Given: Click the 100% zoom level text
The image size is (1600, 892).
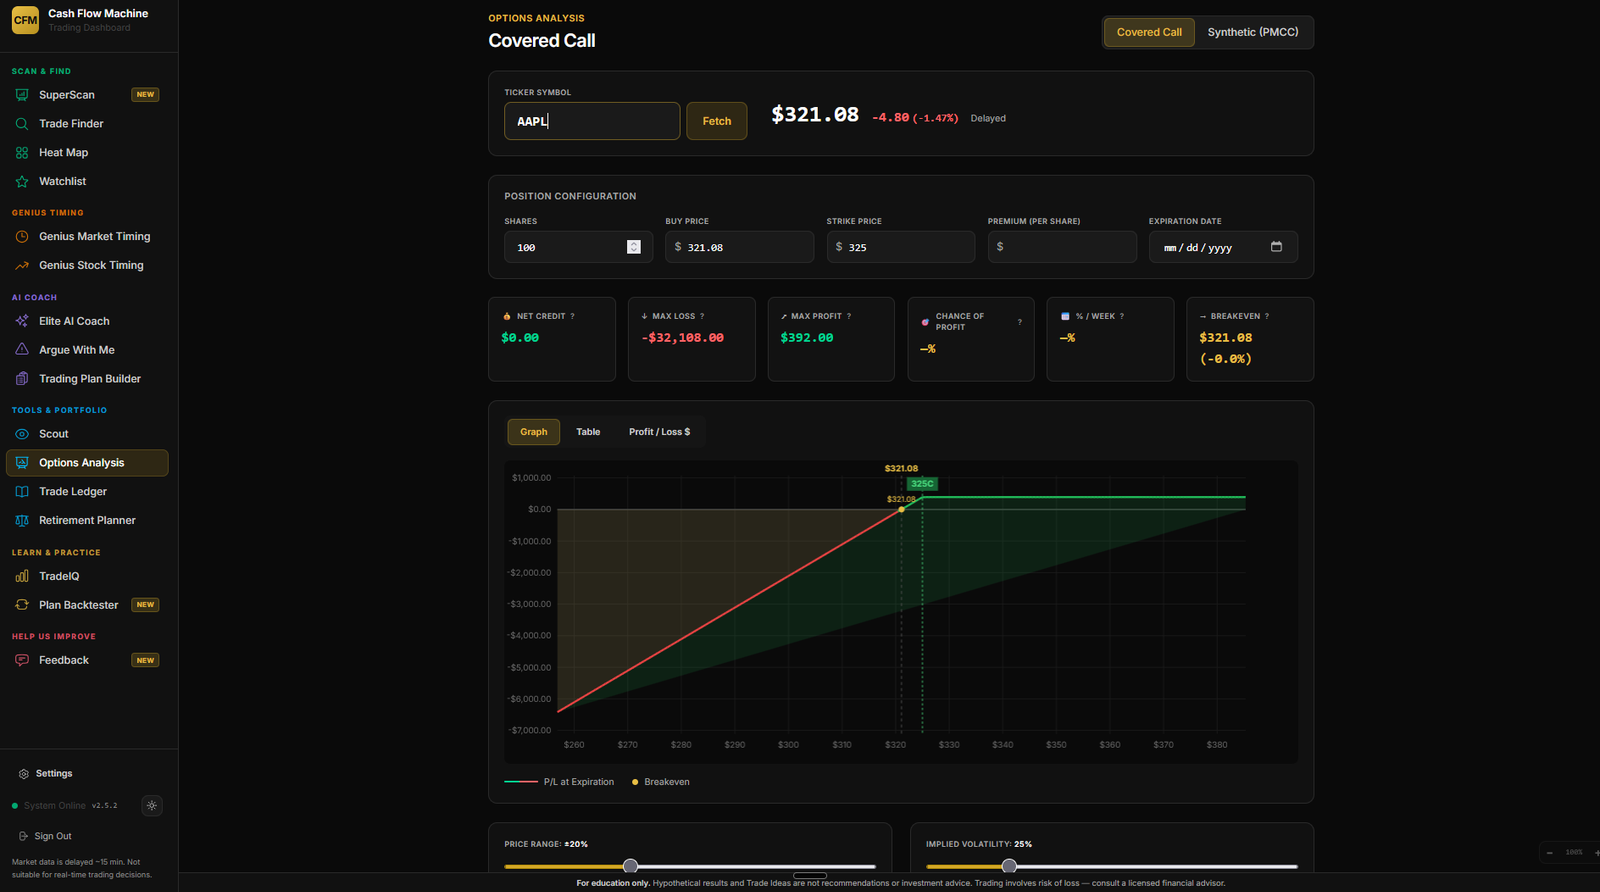Looking at the screenshot, I should point(1574,853).
